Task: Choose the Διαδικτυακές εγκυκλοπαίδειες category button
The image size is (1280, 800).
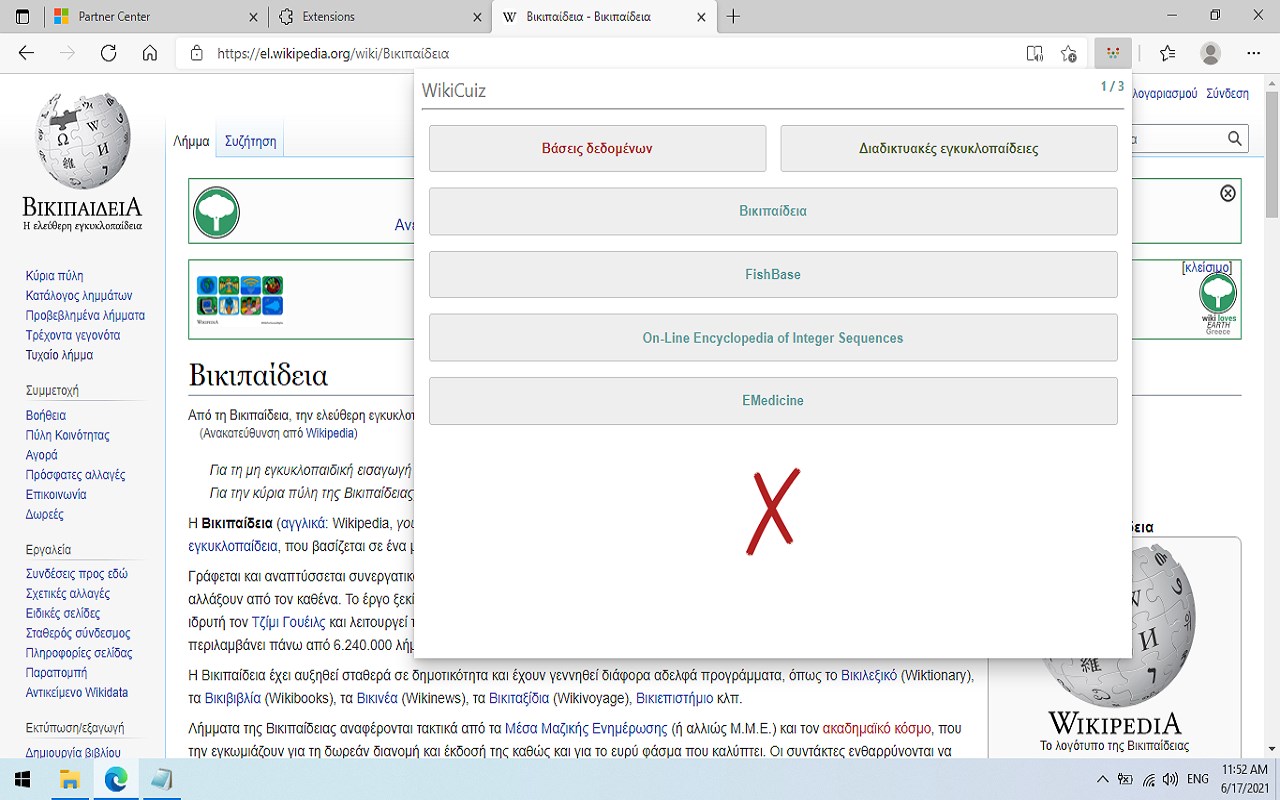Action: click(x=949, y=148)
